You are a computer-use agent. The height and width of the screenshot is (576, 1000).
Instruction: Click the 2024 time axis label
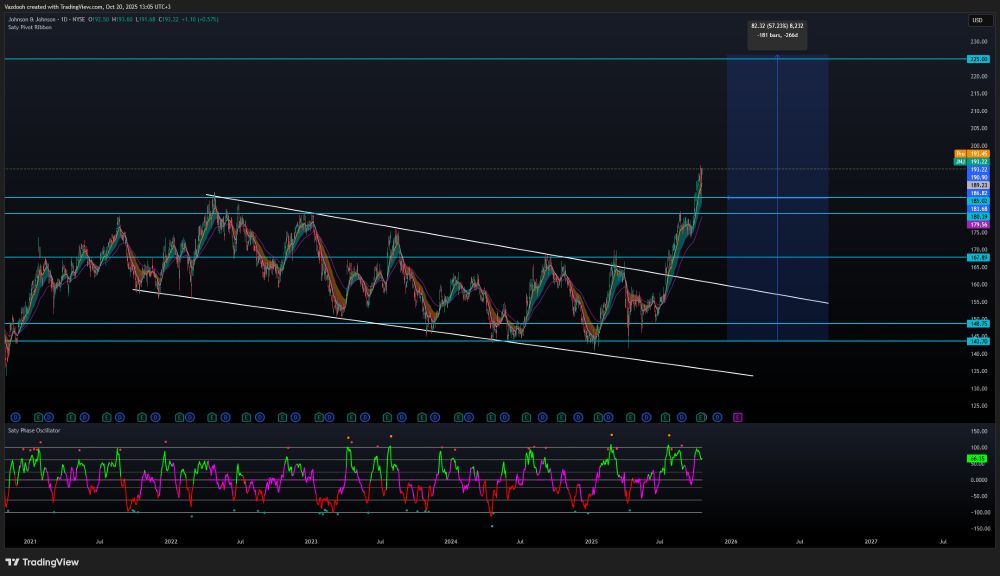(x=451, y=542)
